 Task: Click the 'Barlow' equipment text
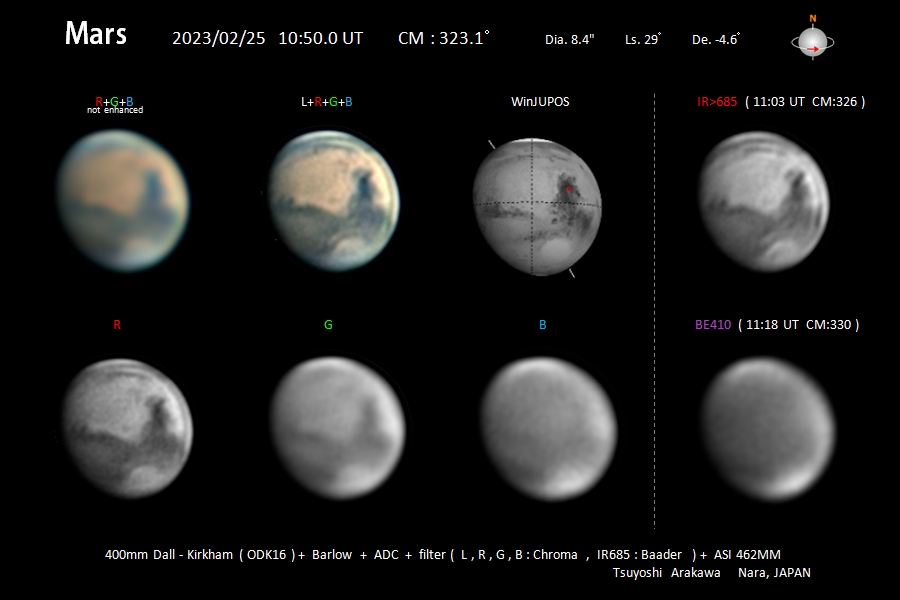click(332, 555)
